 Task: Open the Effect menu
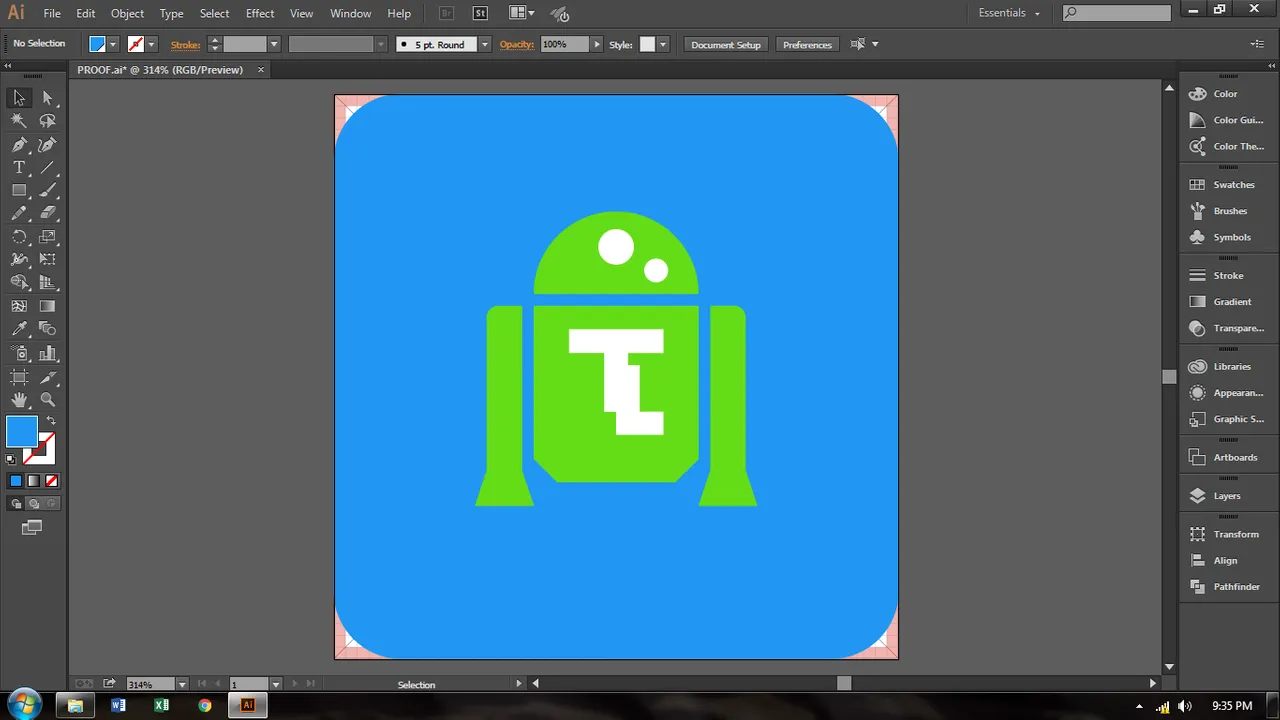[x=260, y=13]
